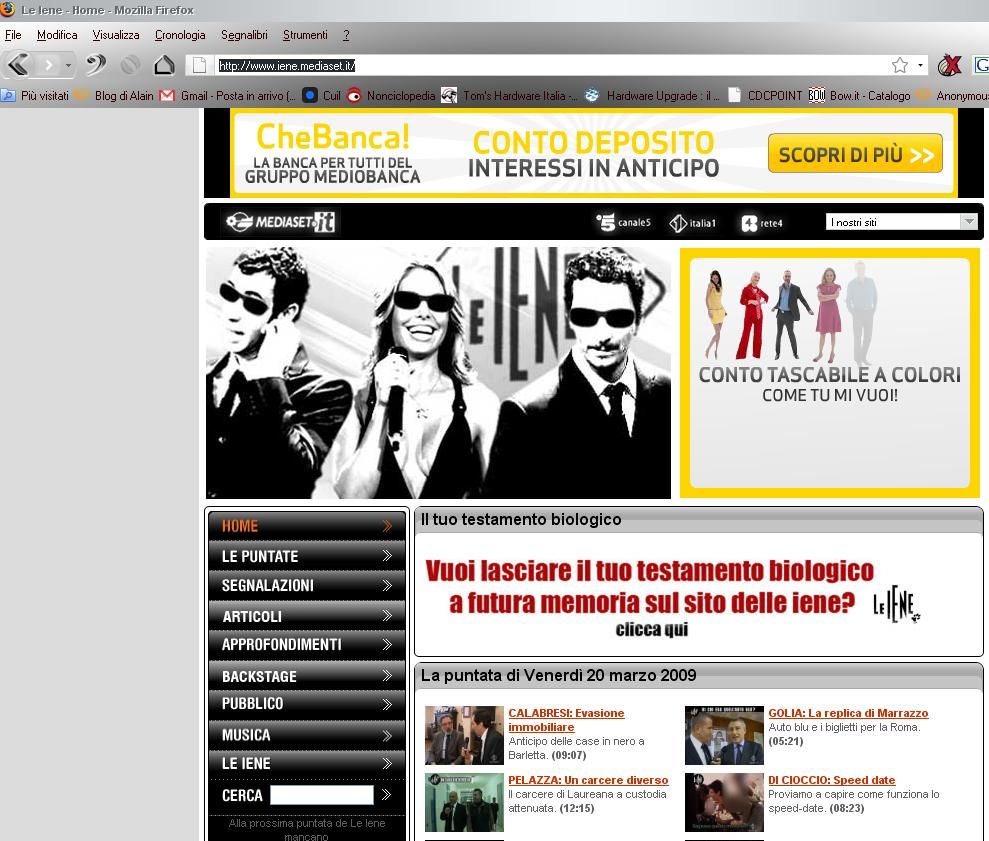
Task: Click the CheBanca! banner logo
Action: tap(332, 153)
